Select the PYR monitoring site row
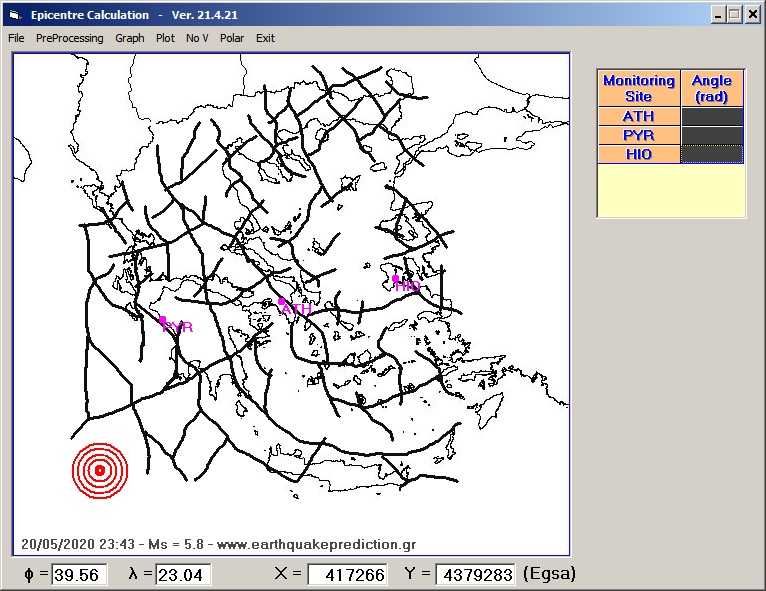This screenshot has width=766, height=591. [638, 135]
